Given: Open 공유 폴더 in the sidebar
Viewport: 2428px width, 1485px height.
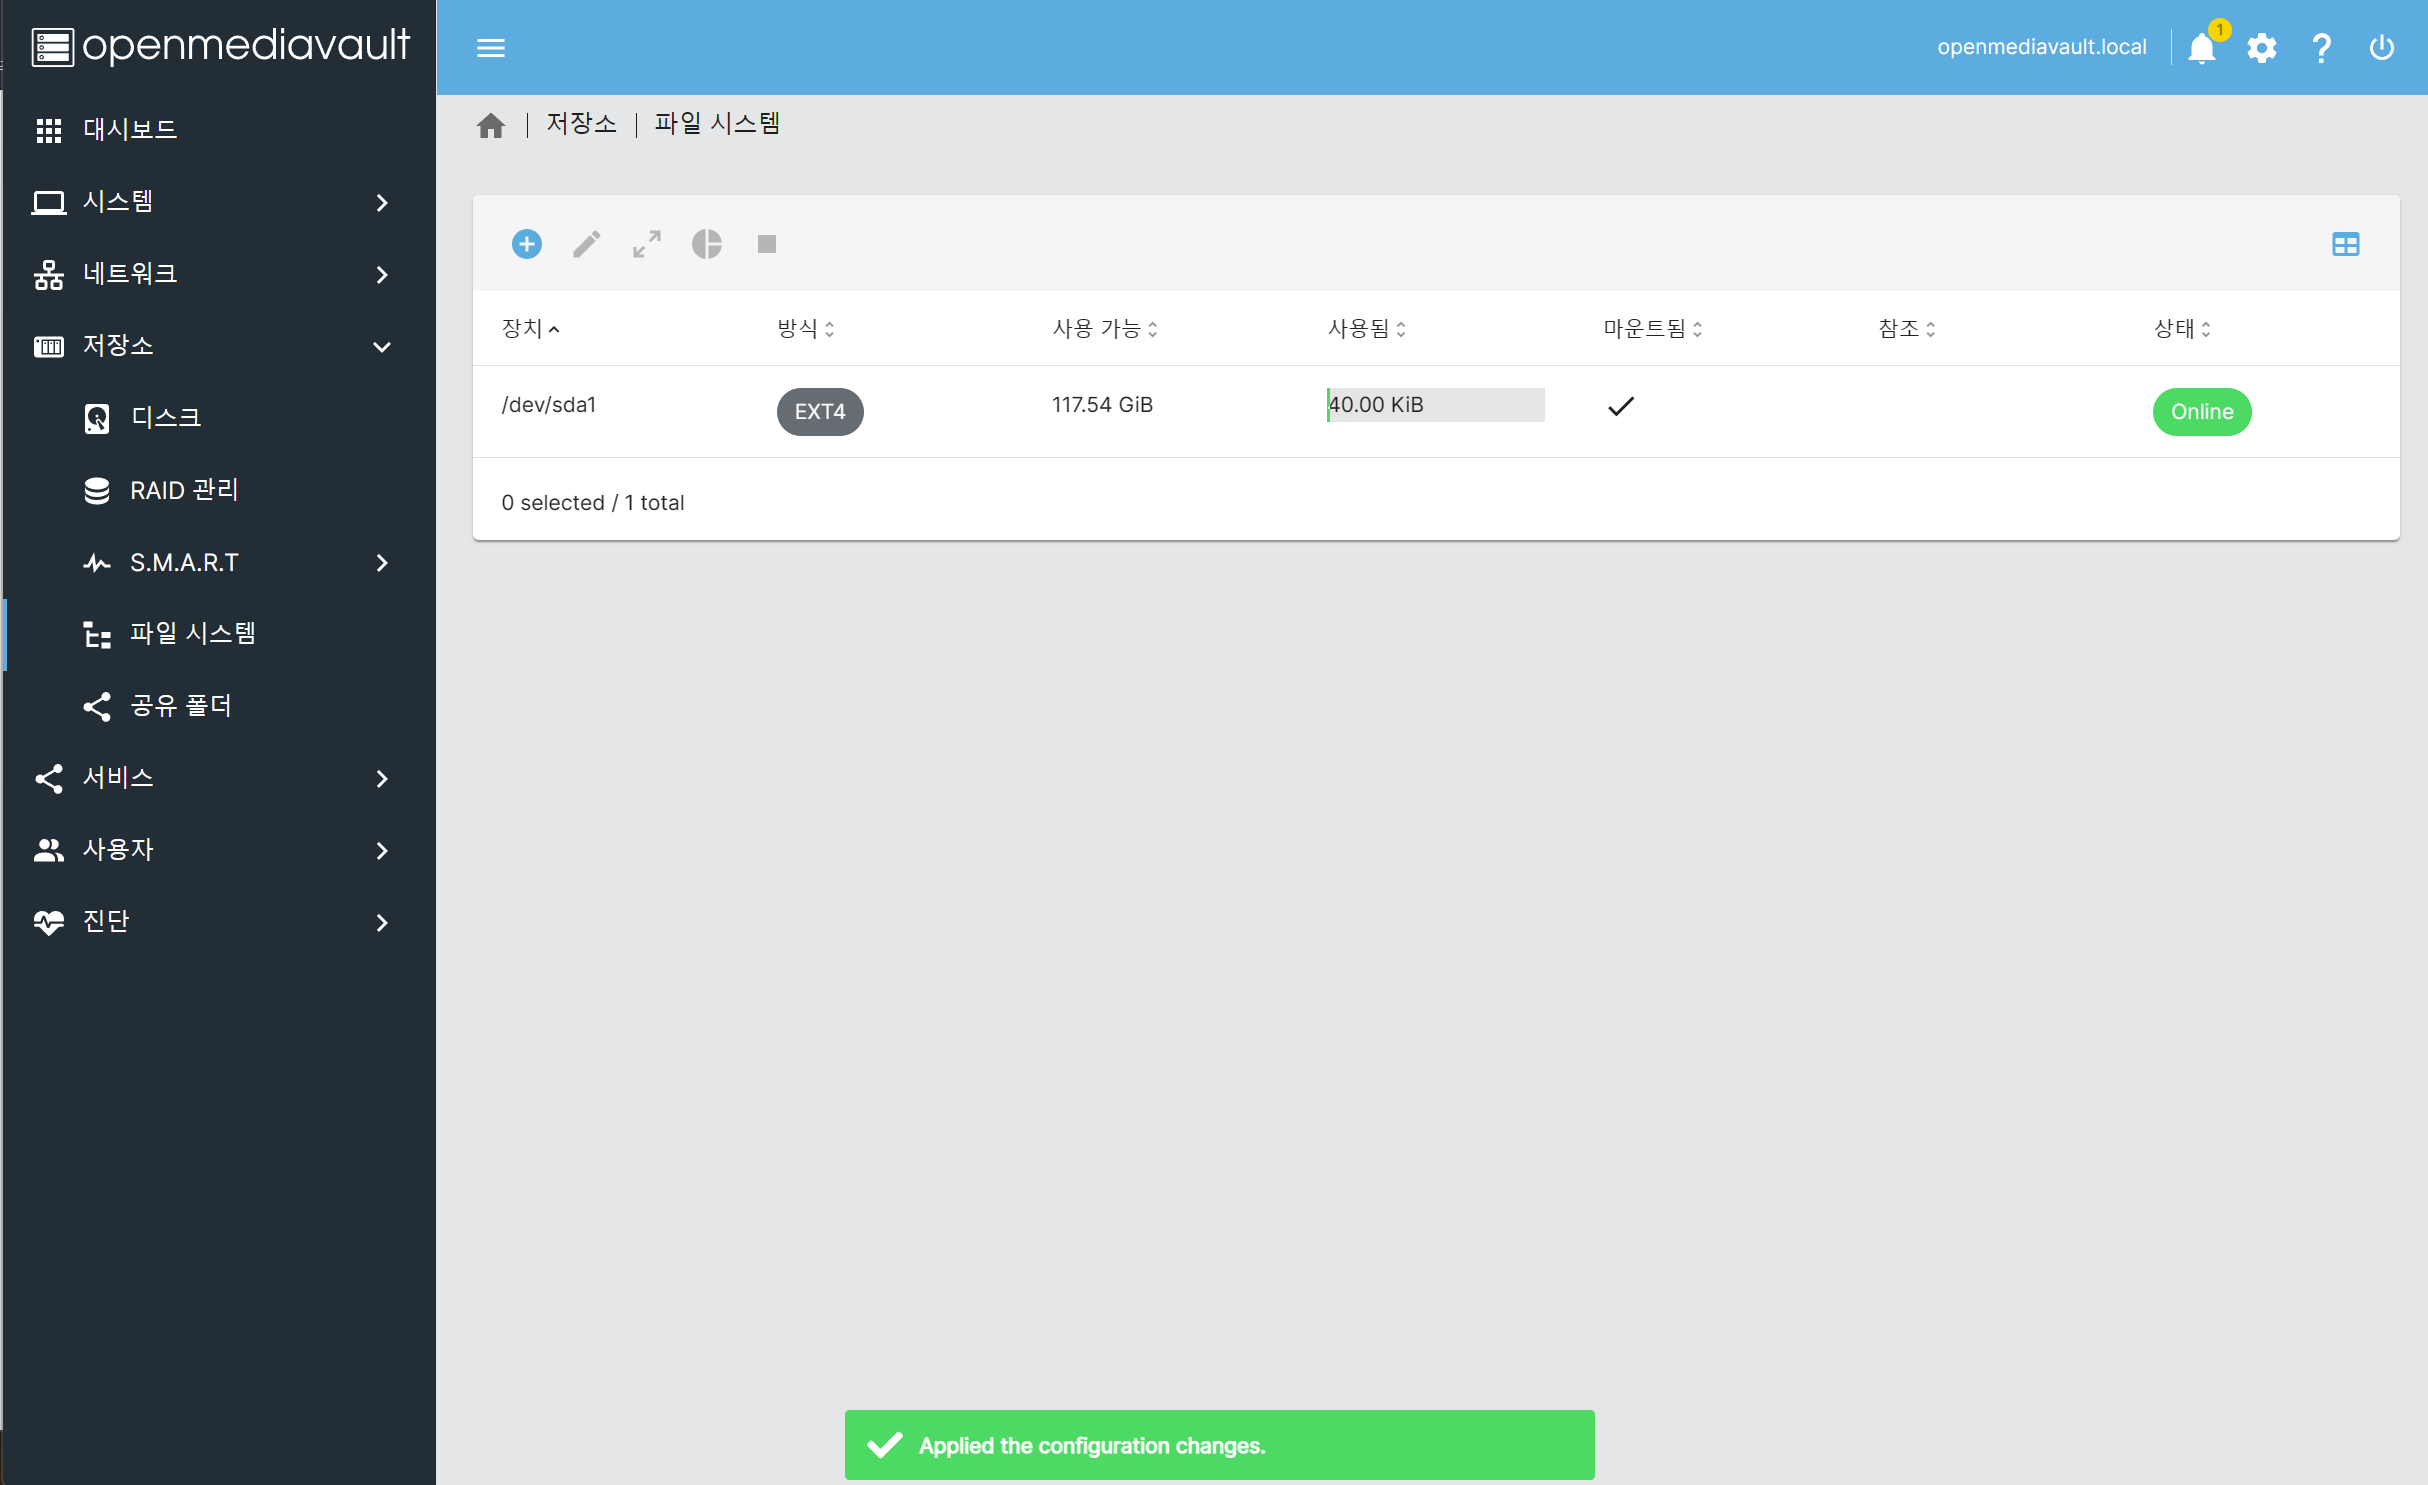Looking at the screenshot, I should click(x=220, y=706).
